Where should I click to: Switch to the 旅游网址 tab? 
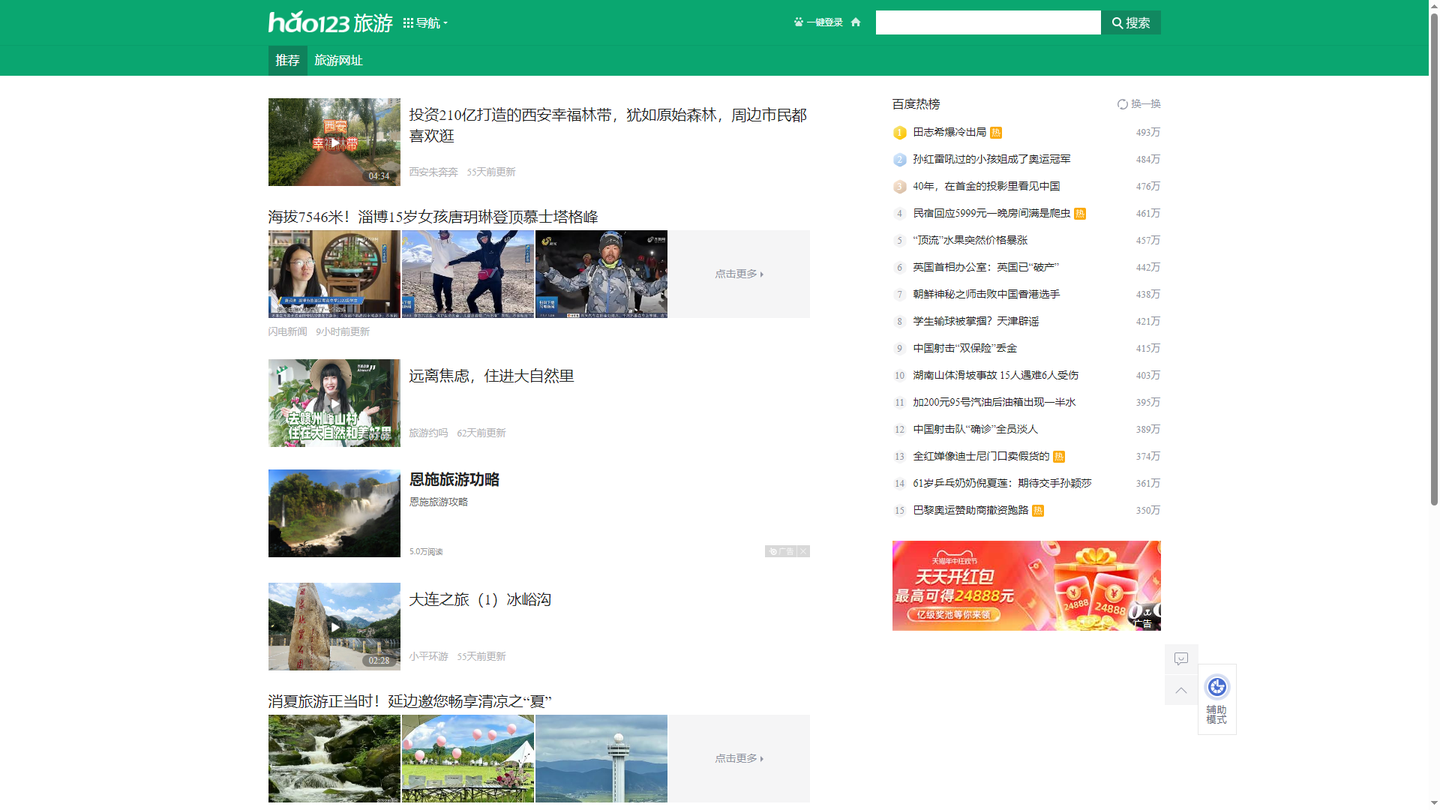(x=338, y=60)
